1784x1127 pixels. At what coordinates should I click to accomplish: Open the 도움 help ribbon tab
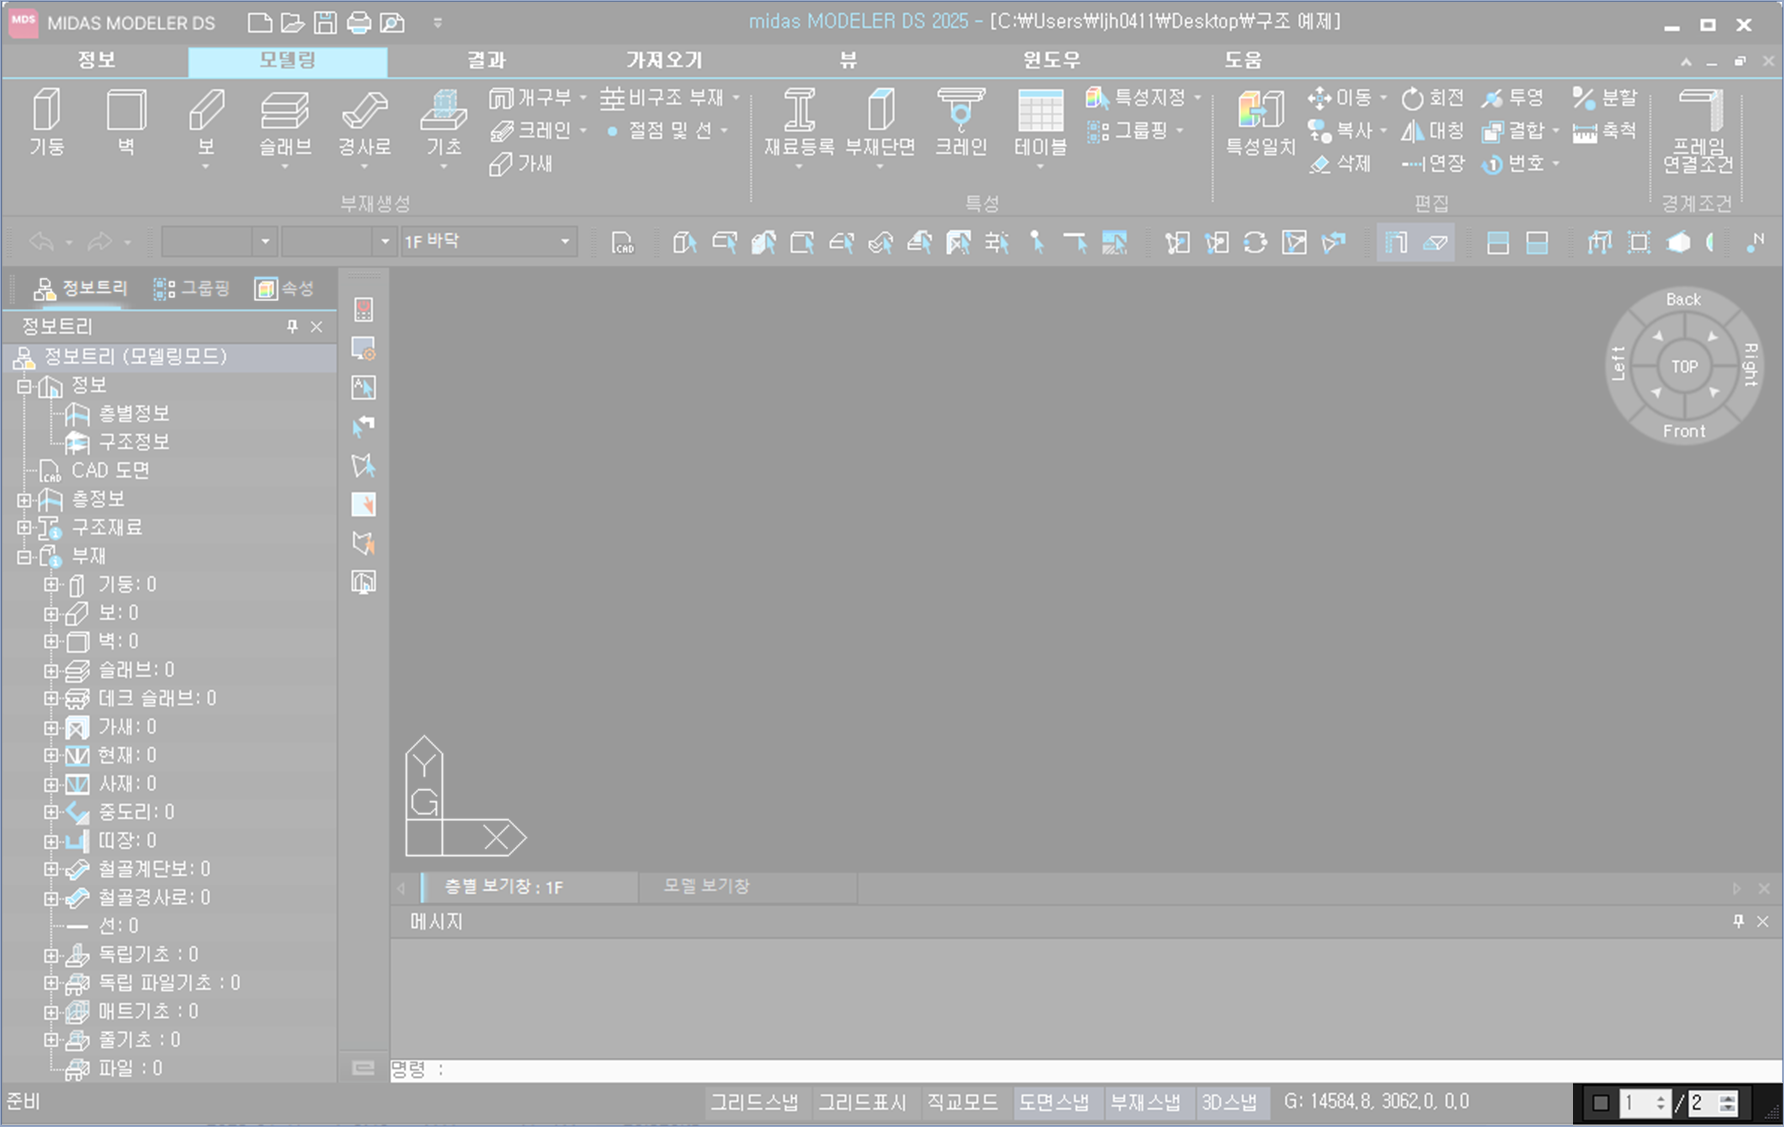point(1244,60)
